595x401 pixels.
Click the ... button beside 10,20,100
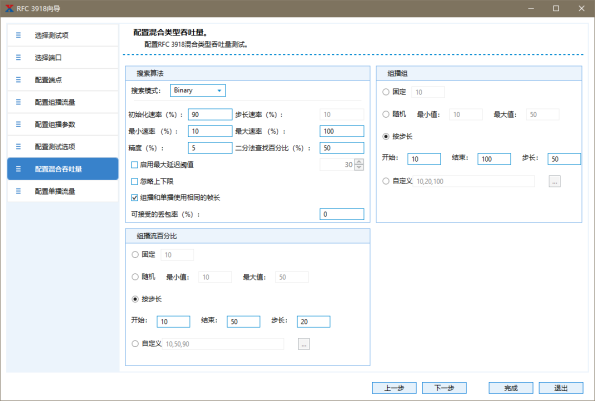coord(555,181)
